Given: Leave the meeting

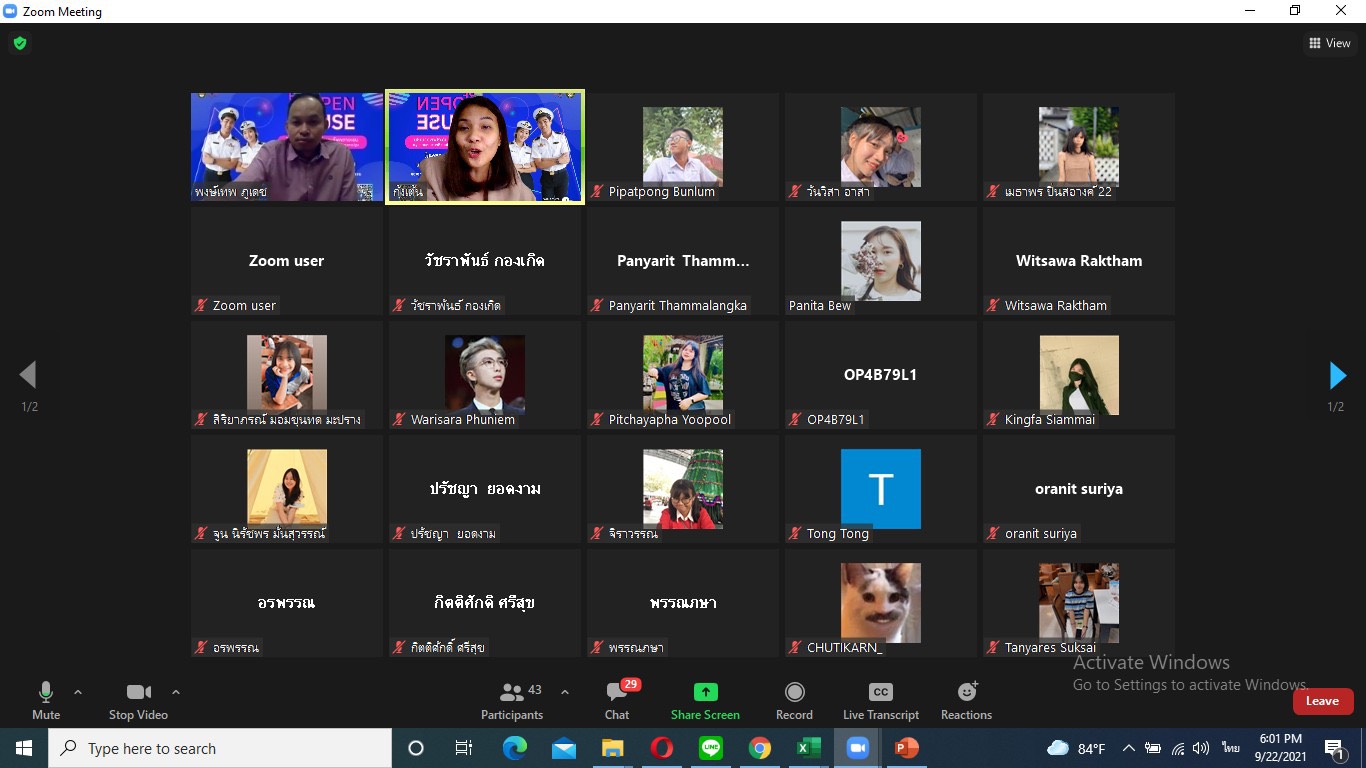Looking at the screenshot, I should [1322, 701].
